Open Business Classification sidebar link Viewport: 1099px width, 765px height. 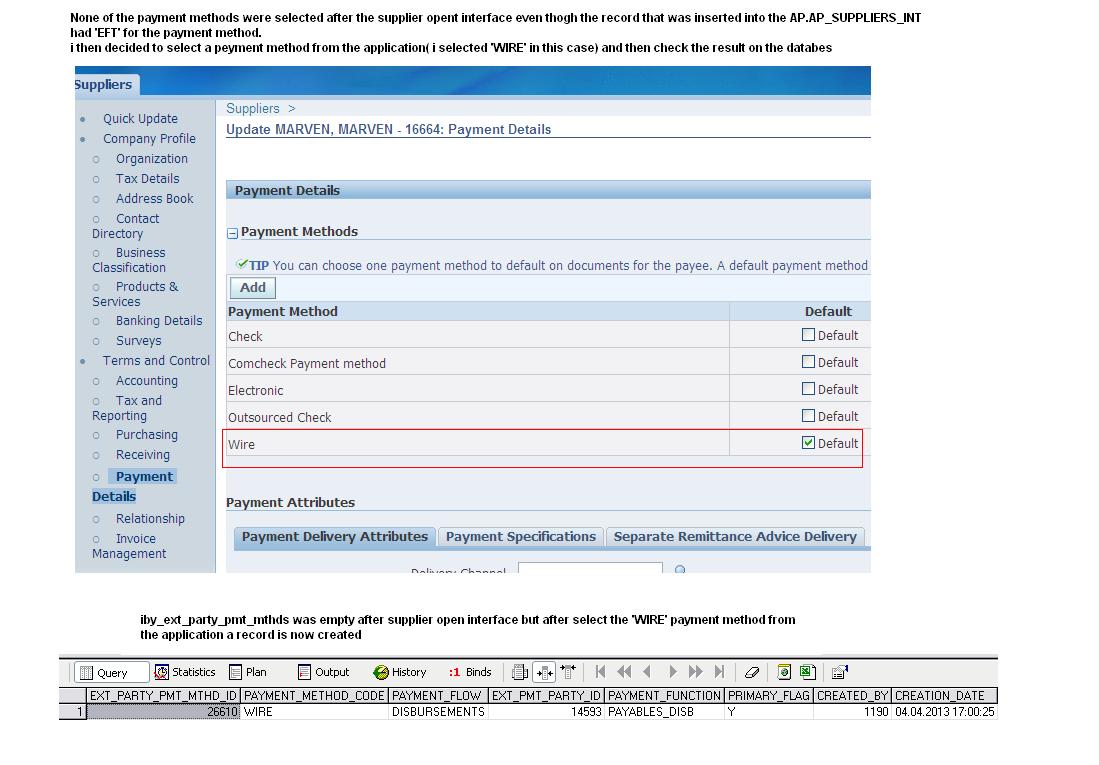pos(129,260)
